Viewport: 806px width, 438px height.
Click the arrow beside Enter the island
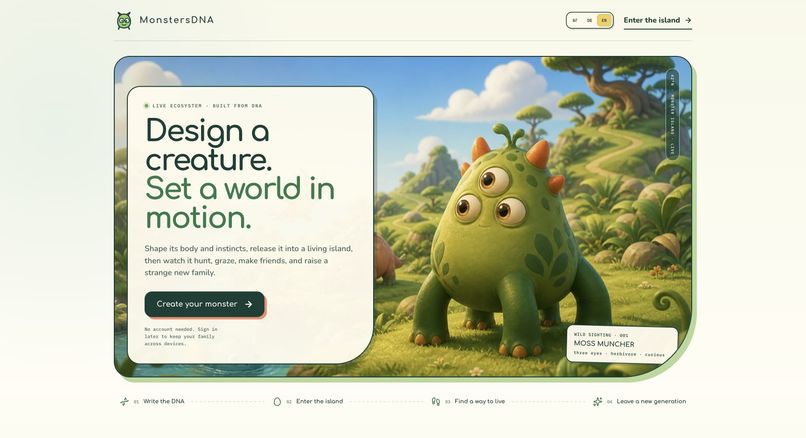pos(688,21)
